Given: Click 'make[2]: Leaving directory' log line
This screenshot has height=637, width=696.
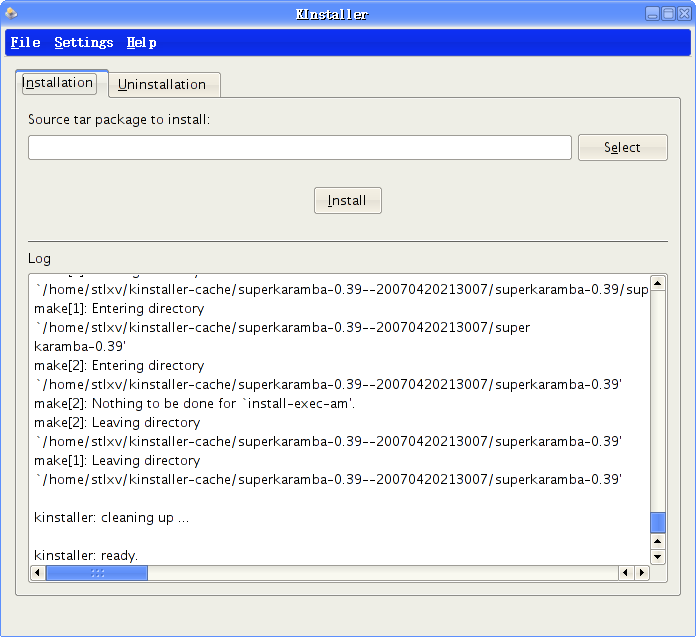Looking at the screenshot, I should pos(117,422).
